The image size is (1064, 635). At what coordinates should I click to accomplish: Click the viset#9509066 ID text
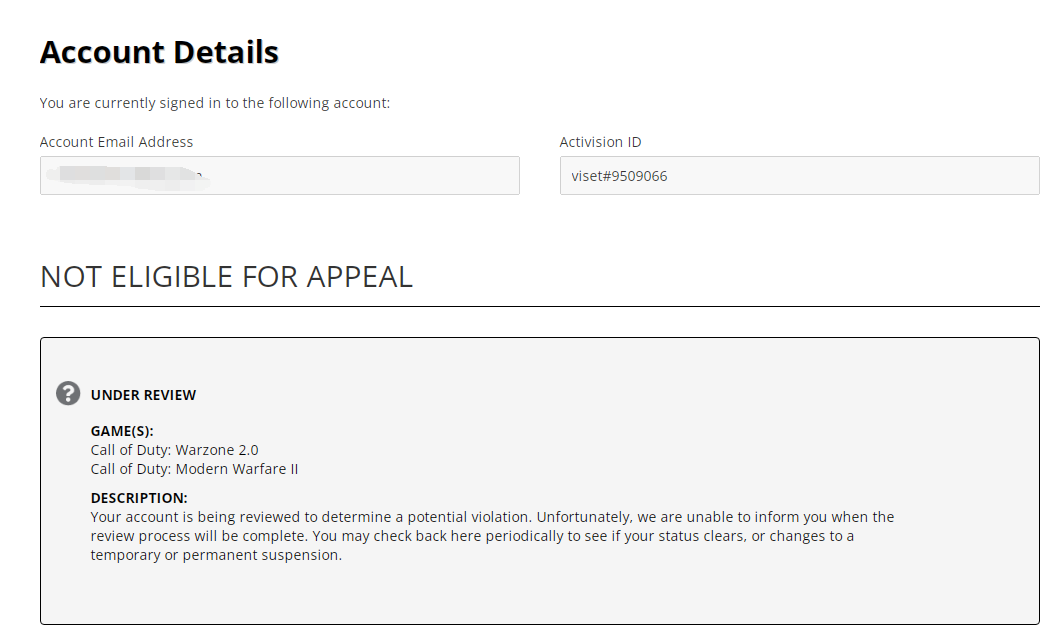(x=619, y=176)
